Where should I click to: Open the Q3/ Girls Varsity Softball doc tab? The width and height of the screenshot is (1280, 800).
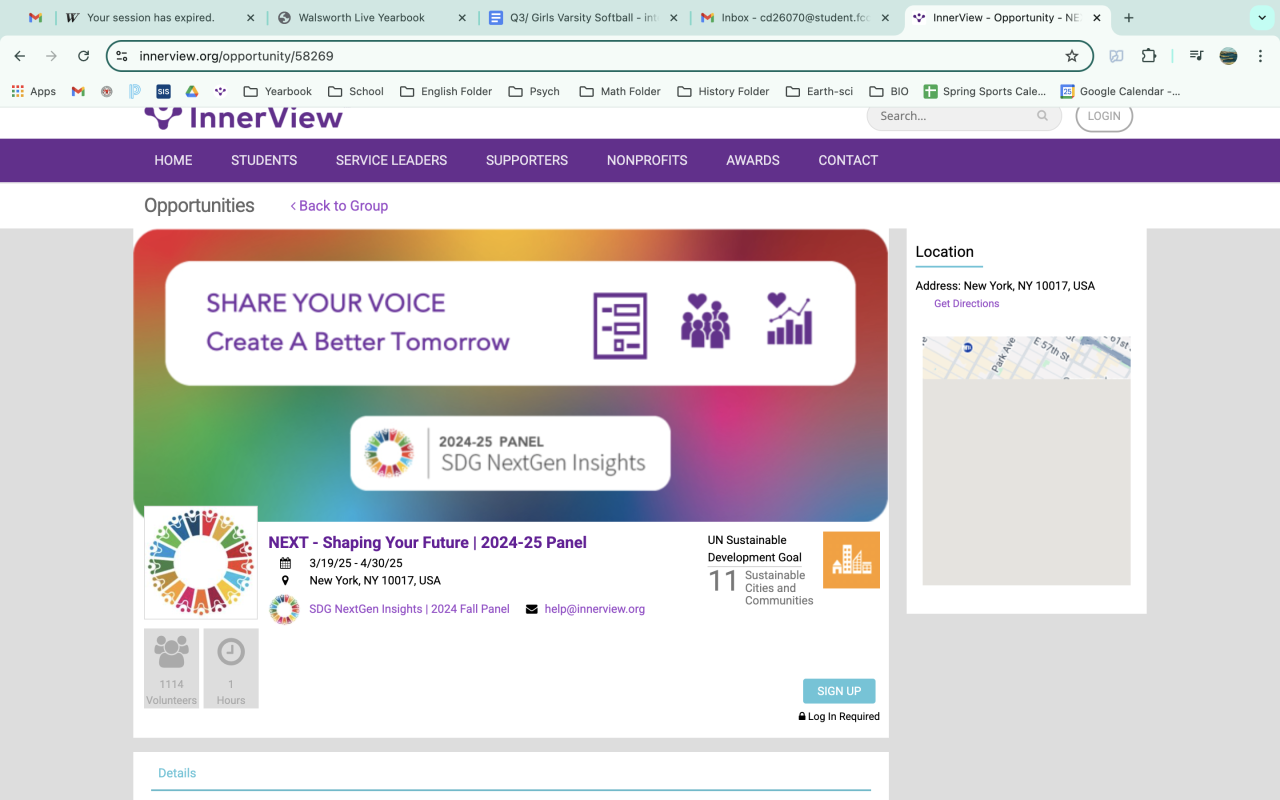pos(583,18)
